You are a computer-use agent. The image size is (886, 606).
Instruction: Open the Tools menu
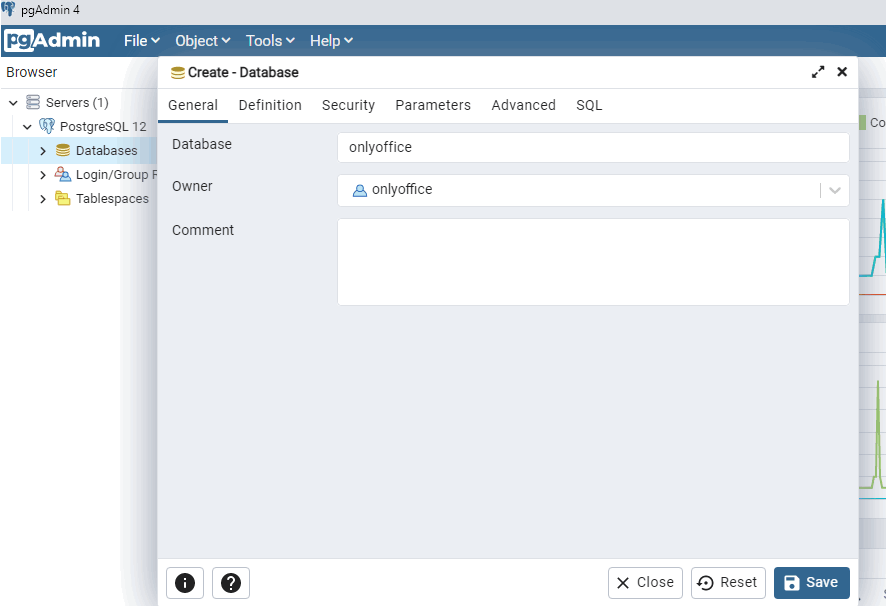270,41
